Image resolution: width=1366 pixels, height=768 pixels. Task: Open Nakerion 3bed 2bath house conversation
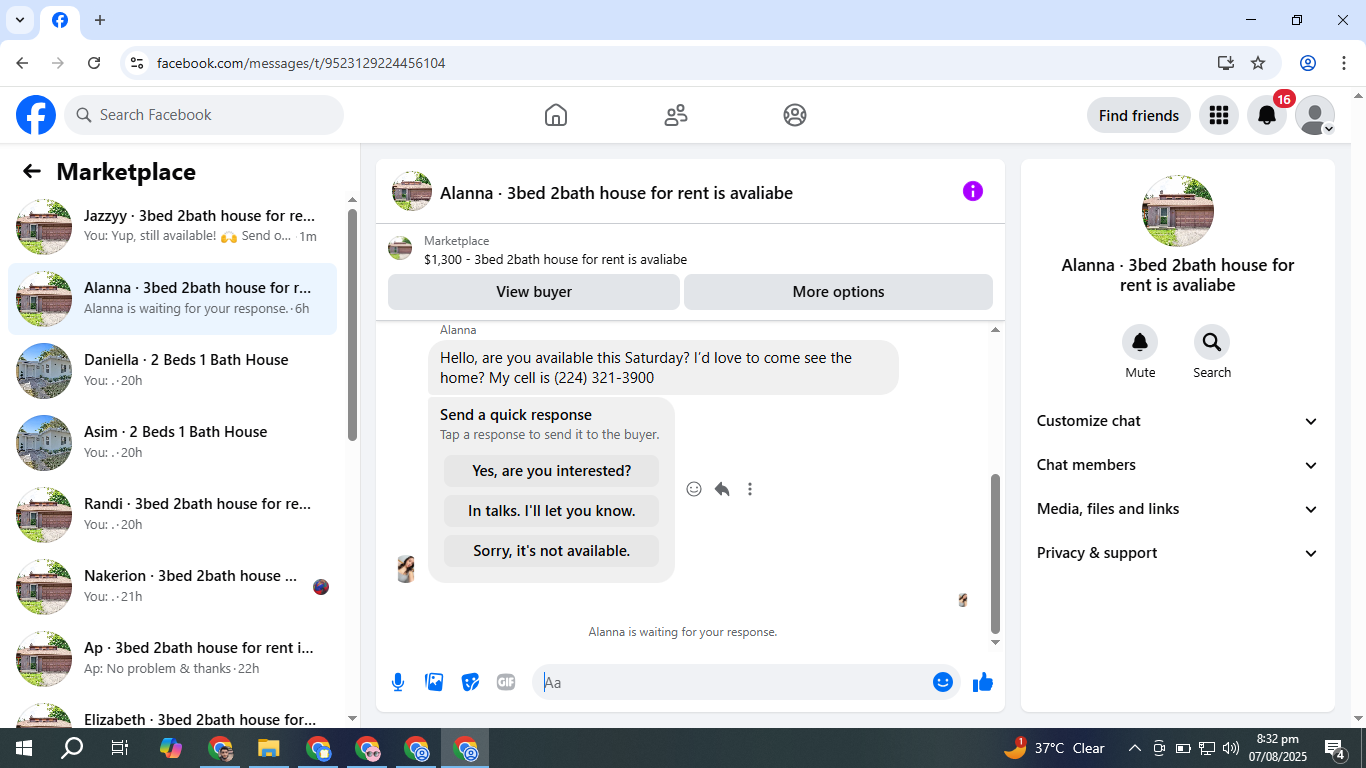(x=172, y=587)
